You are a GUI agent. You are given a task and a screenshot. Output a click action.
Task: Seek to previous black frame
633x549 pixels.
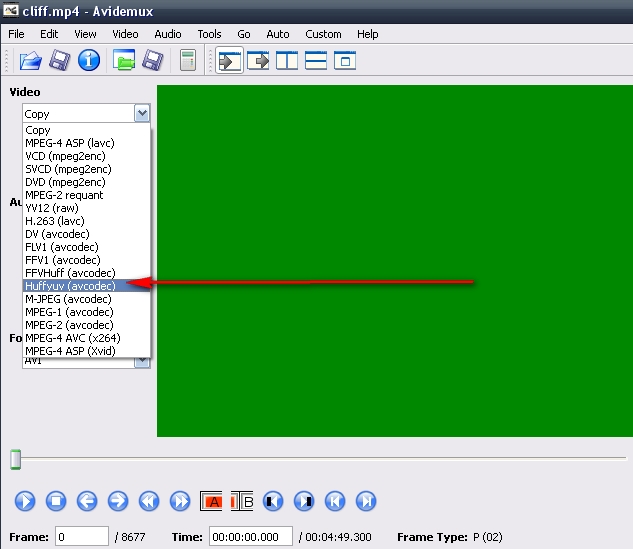click(273, 501)
